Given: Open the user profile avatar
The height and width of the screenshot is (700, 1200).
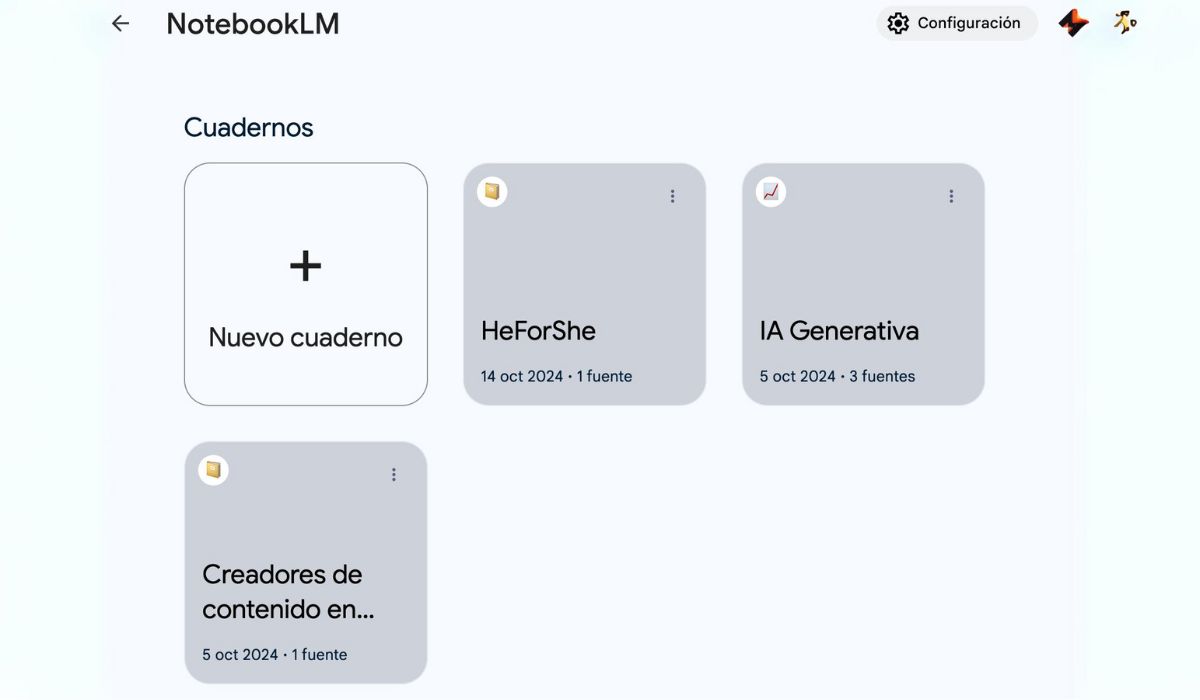Looking at the screenshot, I should [1125, 23].
